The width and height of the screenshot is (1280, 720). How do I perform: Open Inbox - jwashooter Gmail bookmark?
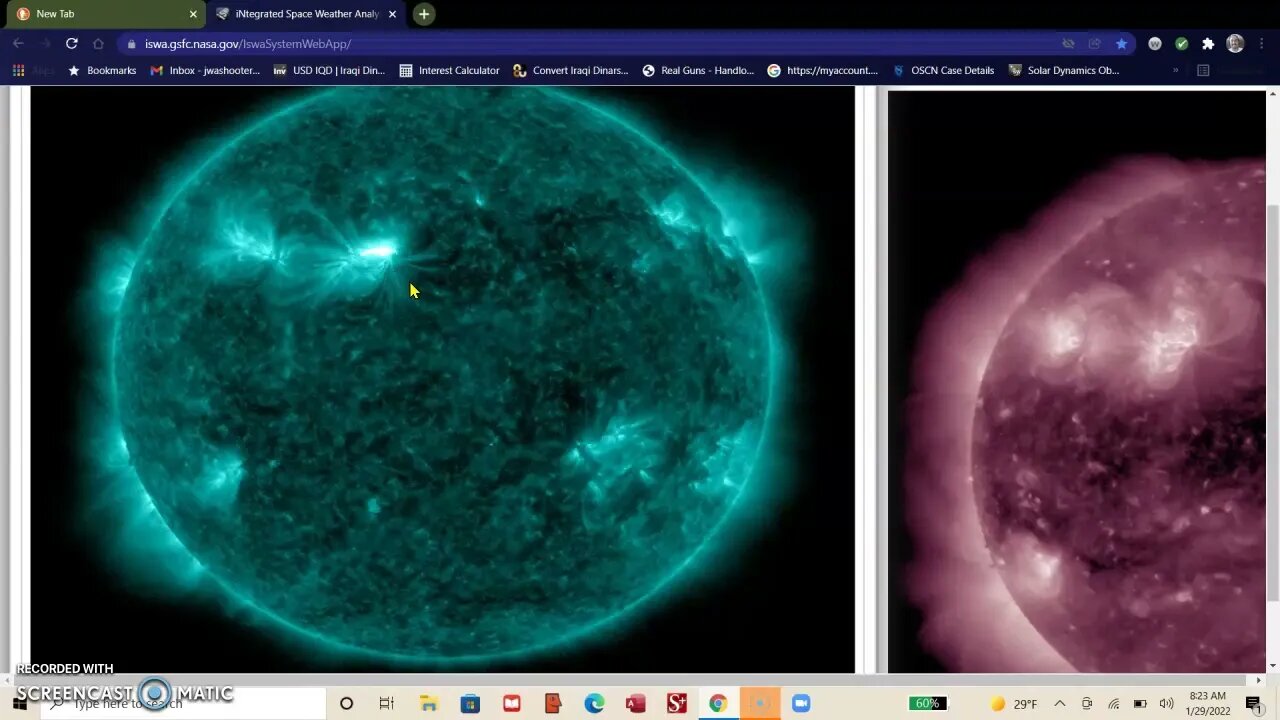205,70
